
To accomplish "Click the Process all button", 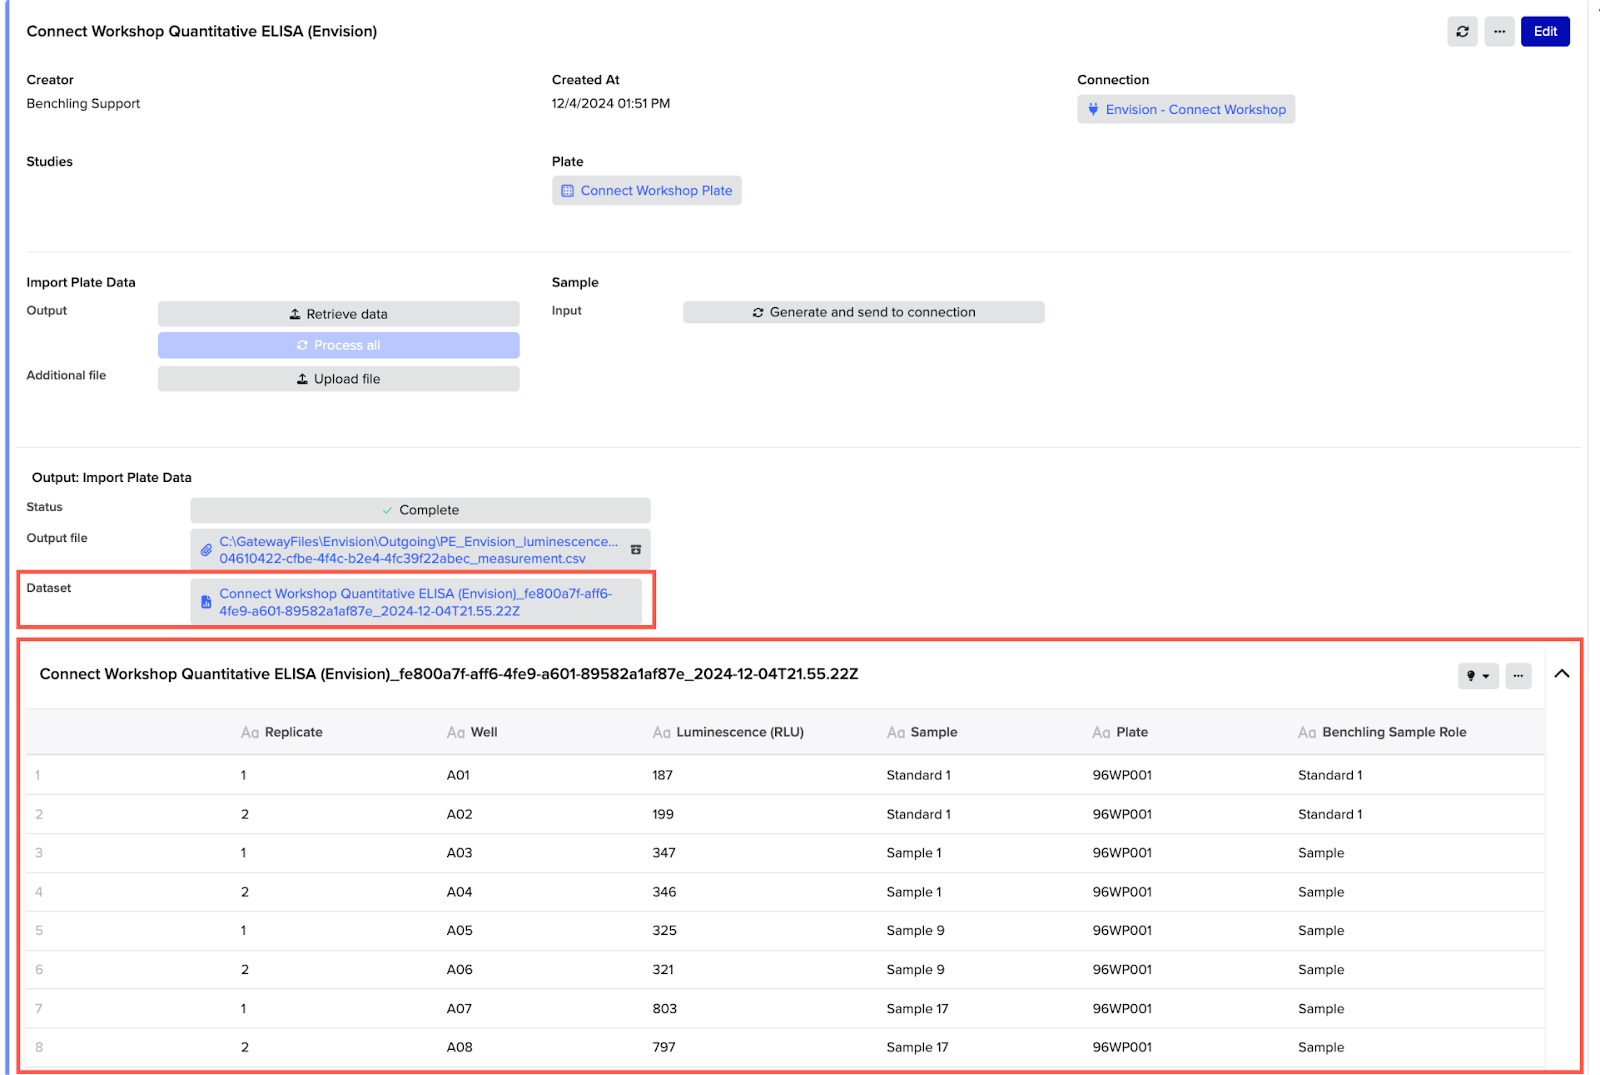I will click(339, 345).
